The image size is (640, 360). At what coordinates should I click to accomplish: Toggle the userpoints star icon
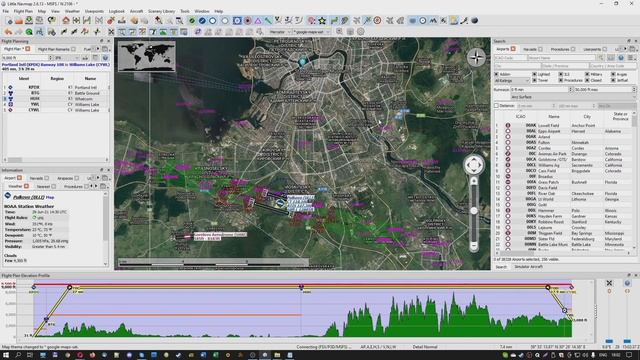click(x=322, y=20)
